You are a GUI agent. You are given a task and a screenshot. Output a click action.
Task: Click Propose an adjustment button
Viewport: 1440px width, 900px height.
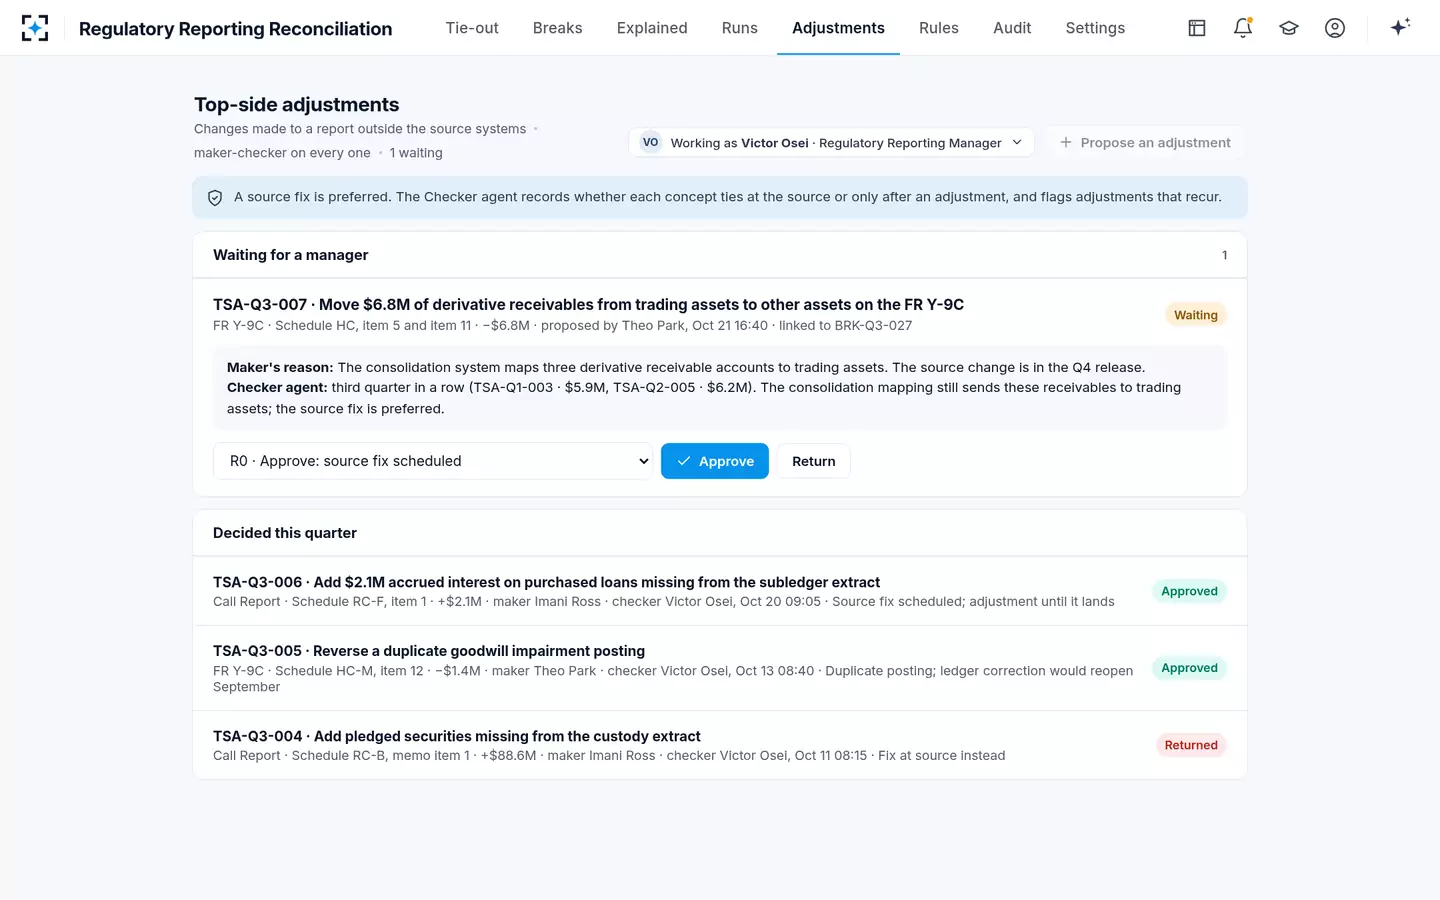pyautogui.click(x=1145, y=143)
